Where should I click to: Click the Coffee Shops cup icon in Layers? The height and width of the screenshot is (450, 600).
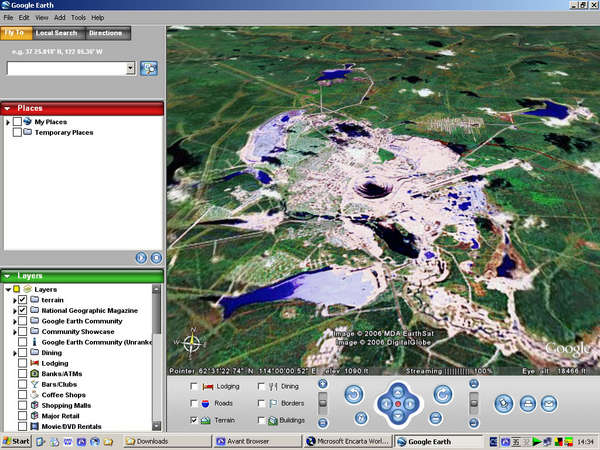pos(34,395)
